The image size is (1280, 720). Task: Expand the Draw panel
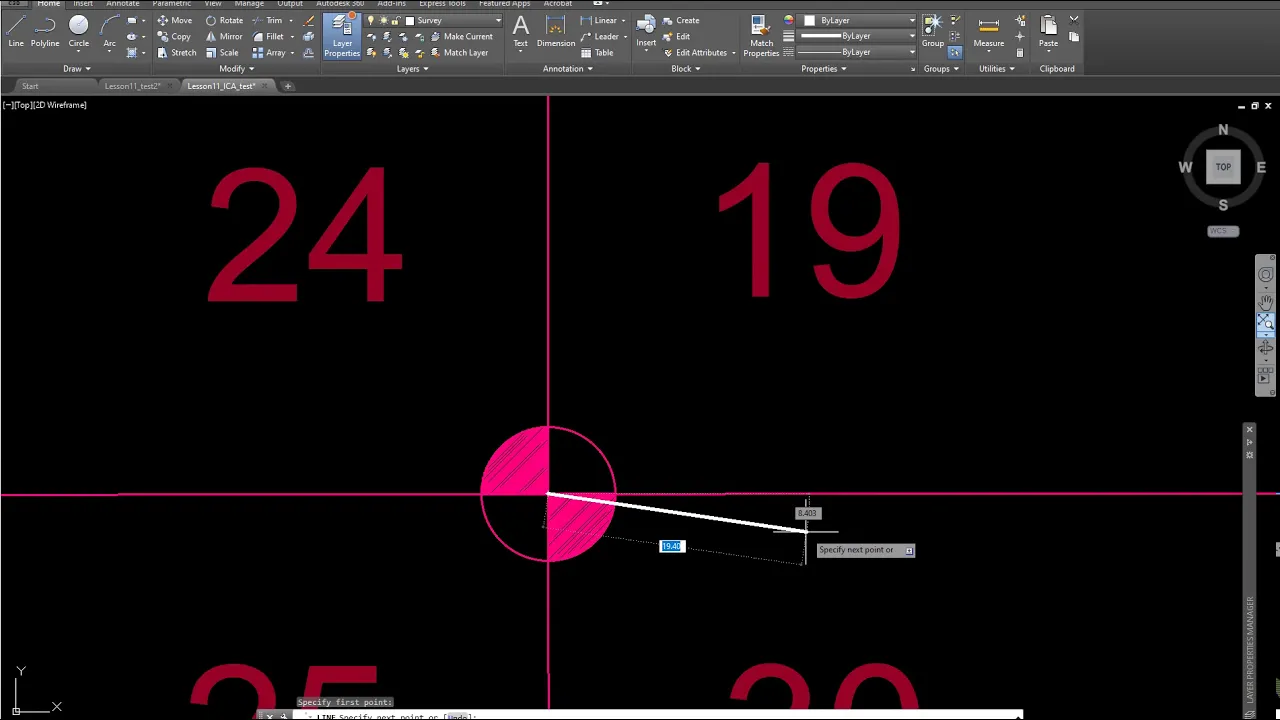(x=77, y=69)
